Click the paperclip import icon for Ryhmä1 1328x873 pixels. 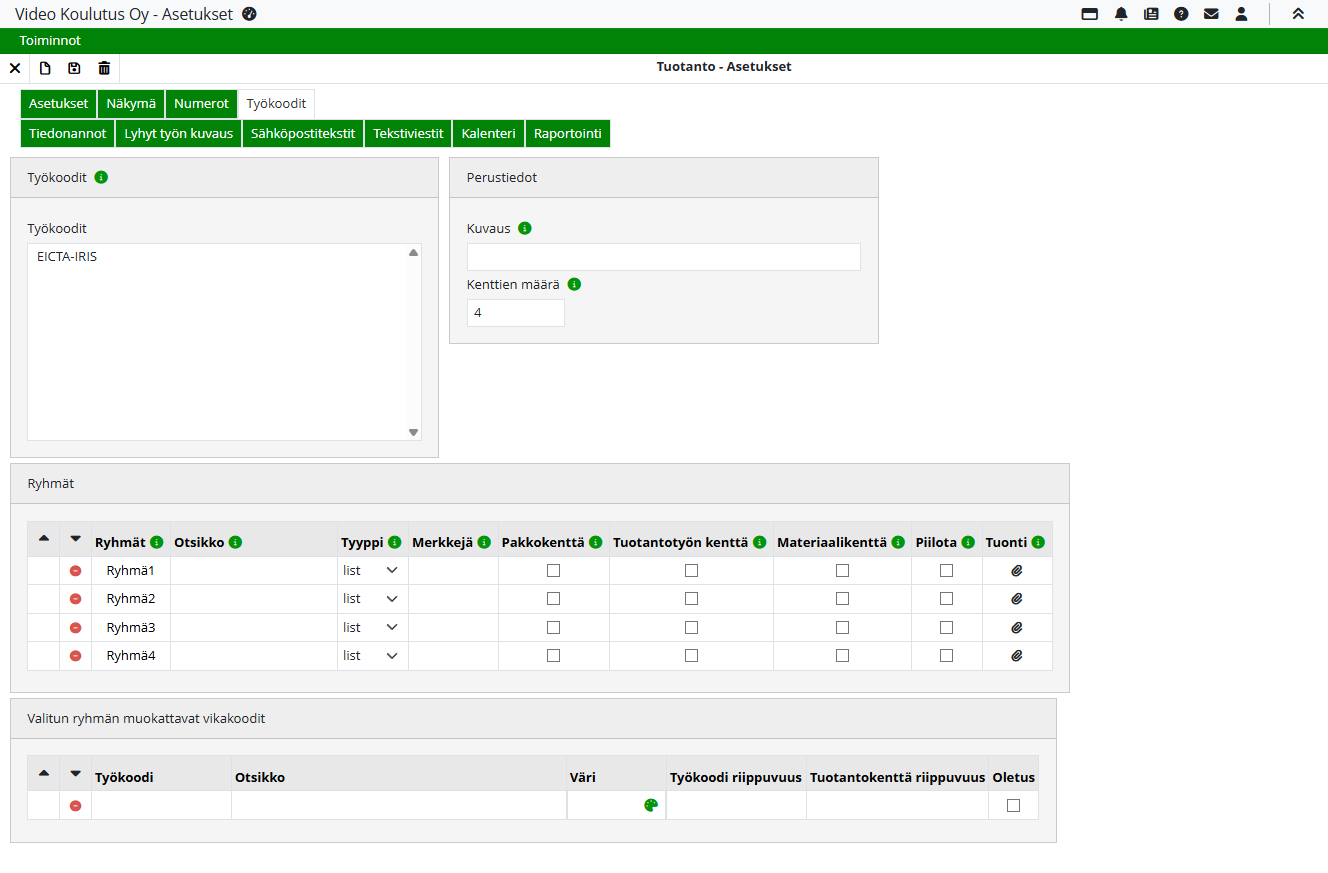[1017, 570]
